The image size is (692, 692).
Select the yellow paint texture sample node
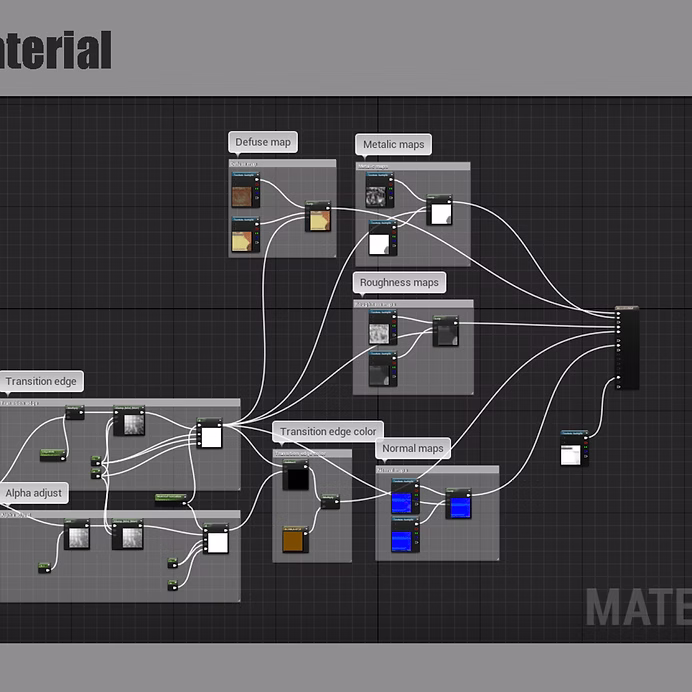(x=245, y=234)
